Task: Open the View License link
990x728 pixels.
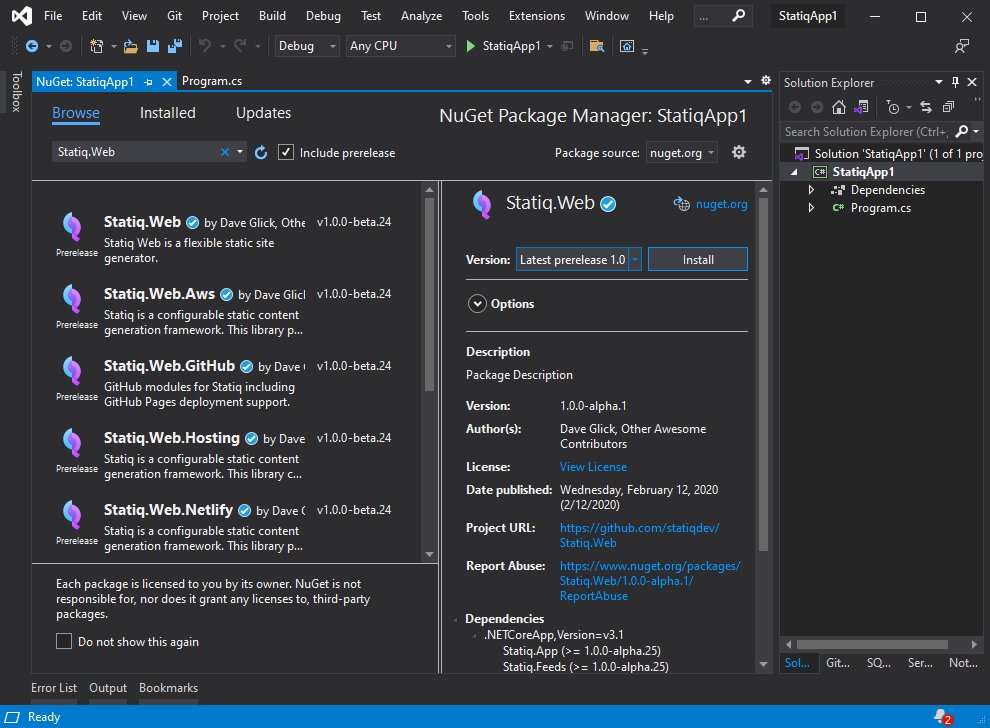Action: 593,467
